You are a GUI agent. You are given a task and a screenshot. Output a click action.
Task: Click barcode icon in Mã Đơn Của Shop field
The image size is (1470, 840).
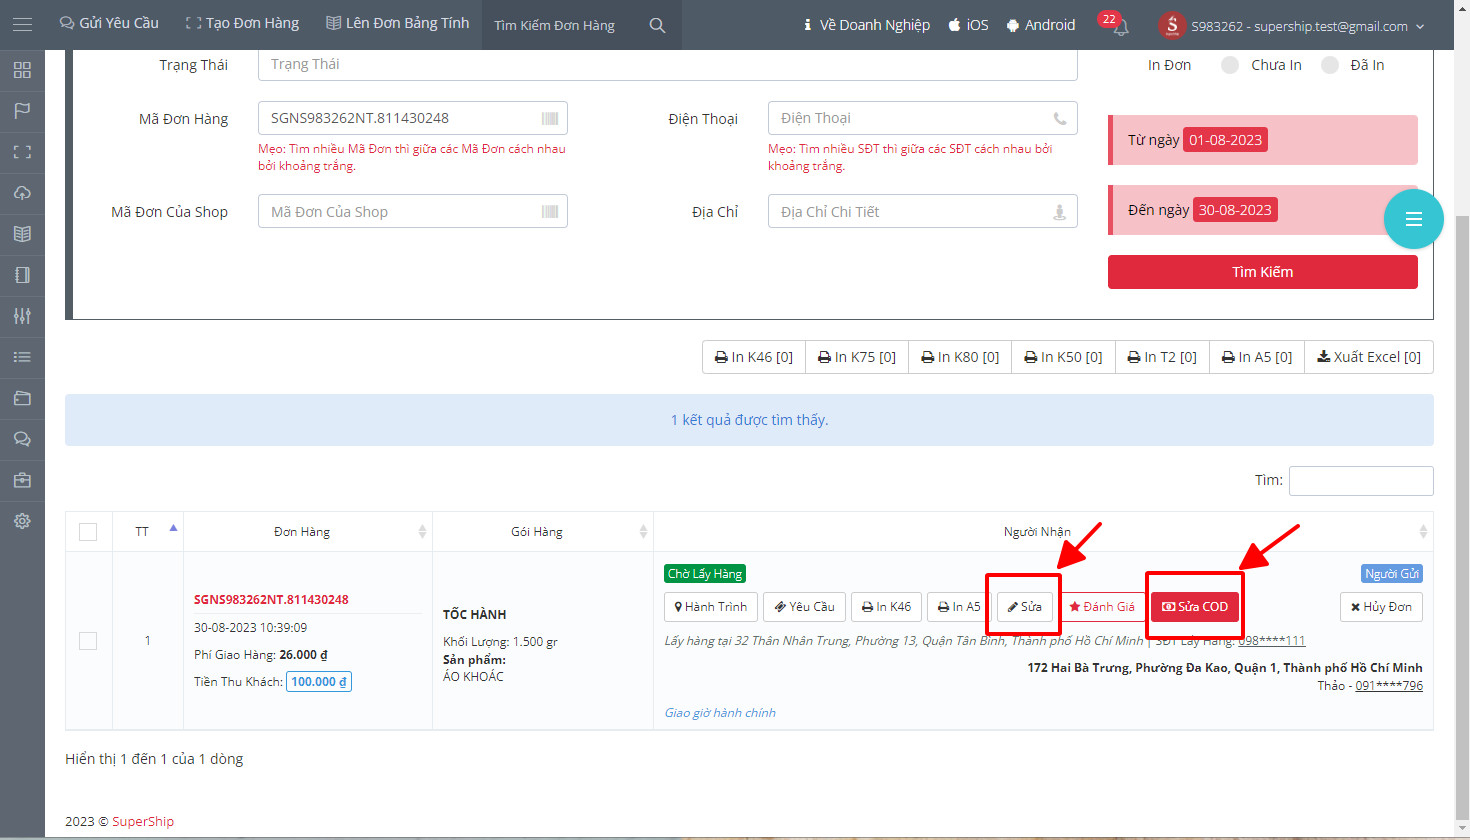(550, 211)
